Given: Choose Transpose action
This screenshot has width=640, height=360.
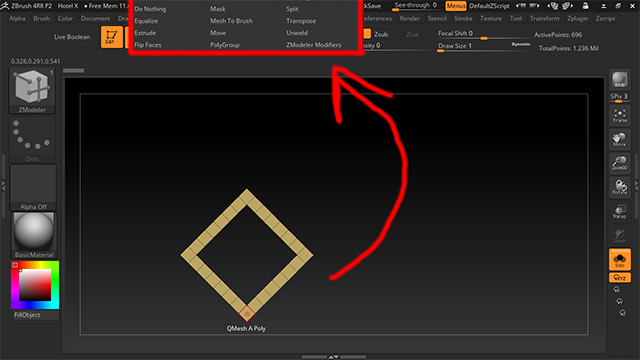Looking at the screenshot, I should click(x=301, y=21).
